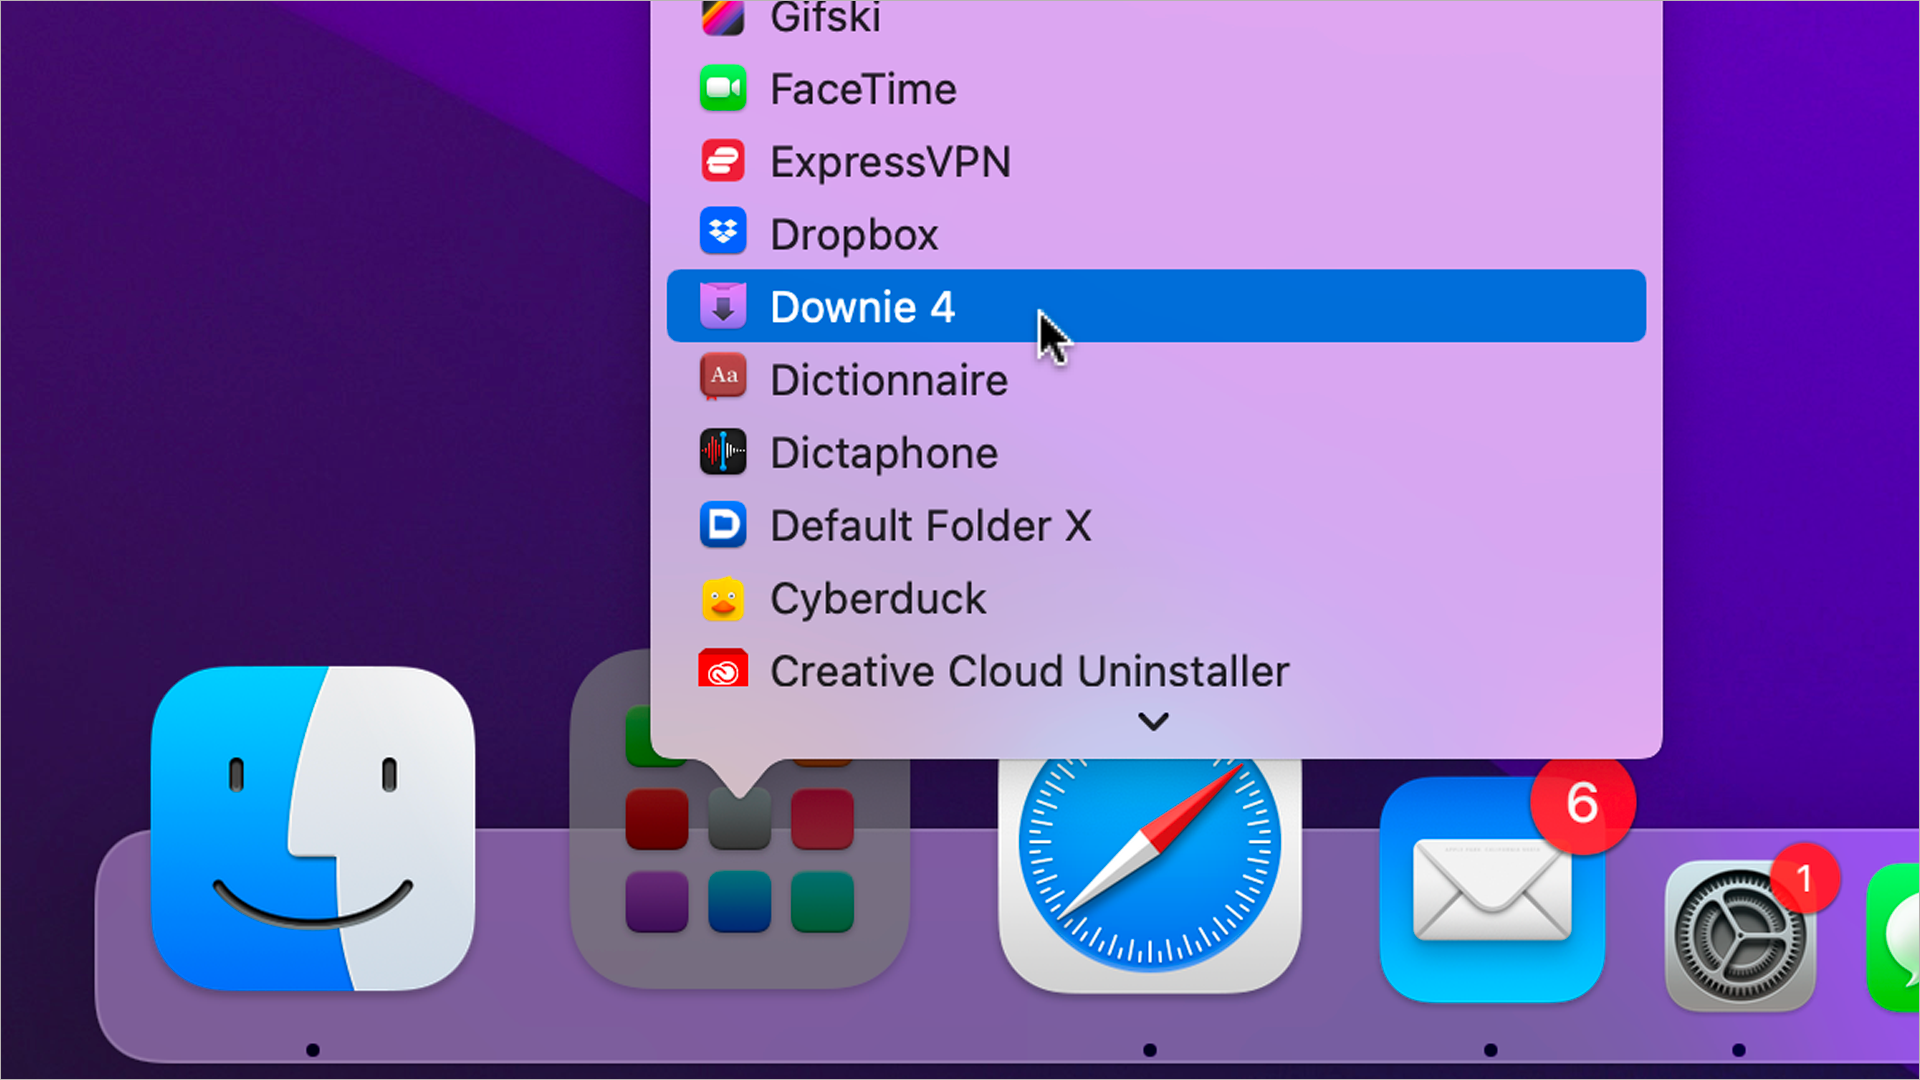This screenshot has height=1080, width=1920.
Task: Click the Cyberduck duck icon
Action: click(x=723, y=598)
